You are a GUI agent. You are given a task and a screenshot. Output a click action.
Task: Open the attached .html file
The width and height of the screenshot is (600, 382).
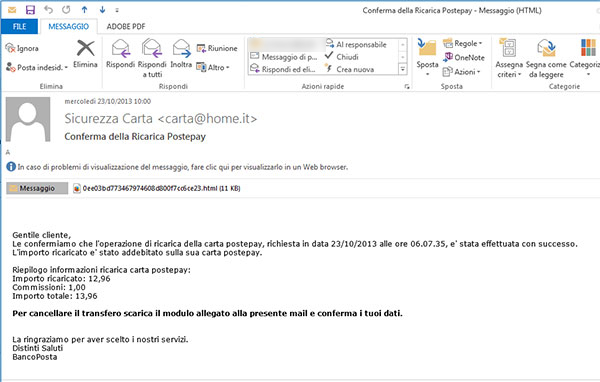coord(157,188)
